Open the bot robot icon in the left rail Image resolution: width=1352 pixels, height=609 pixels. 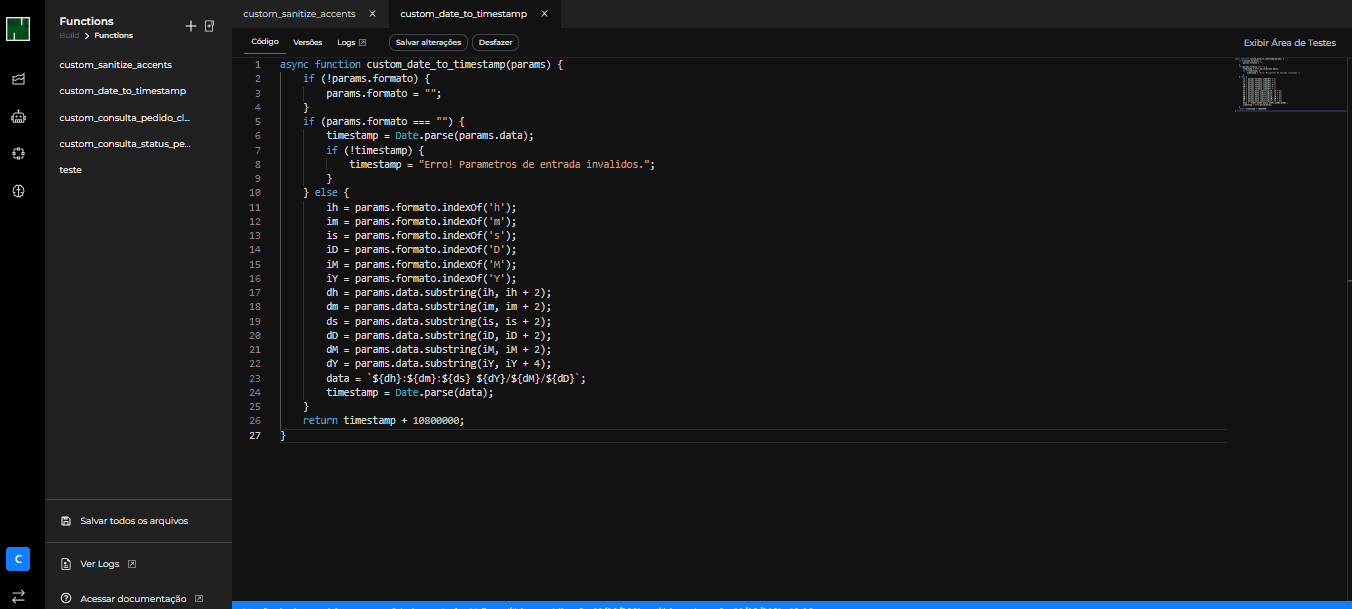click(18, 116)
